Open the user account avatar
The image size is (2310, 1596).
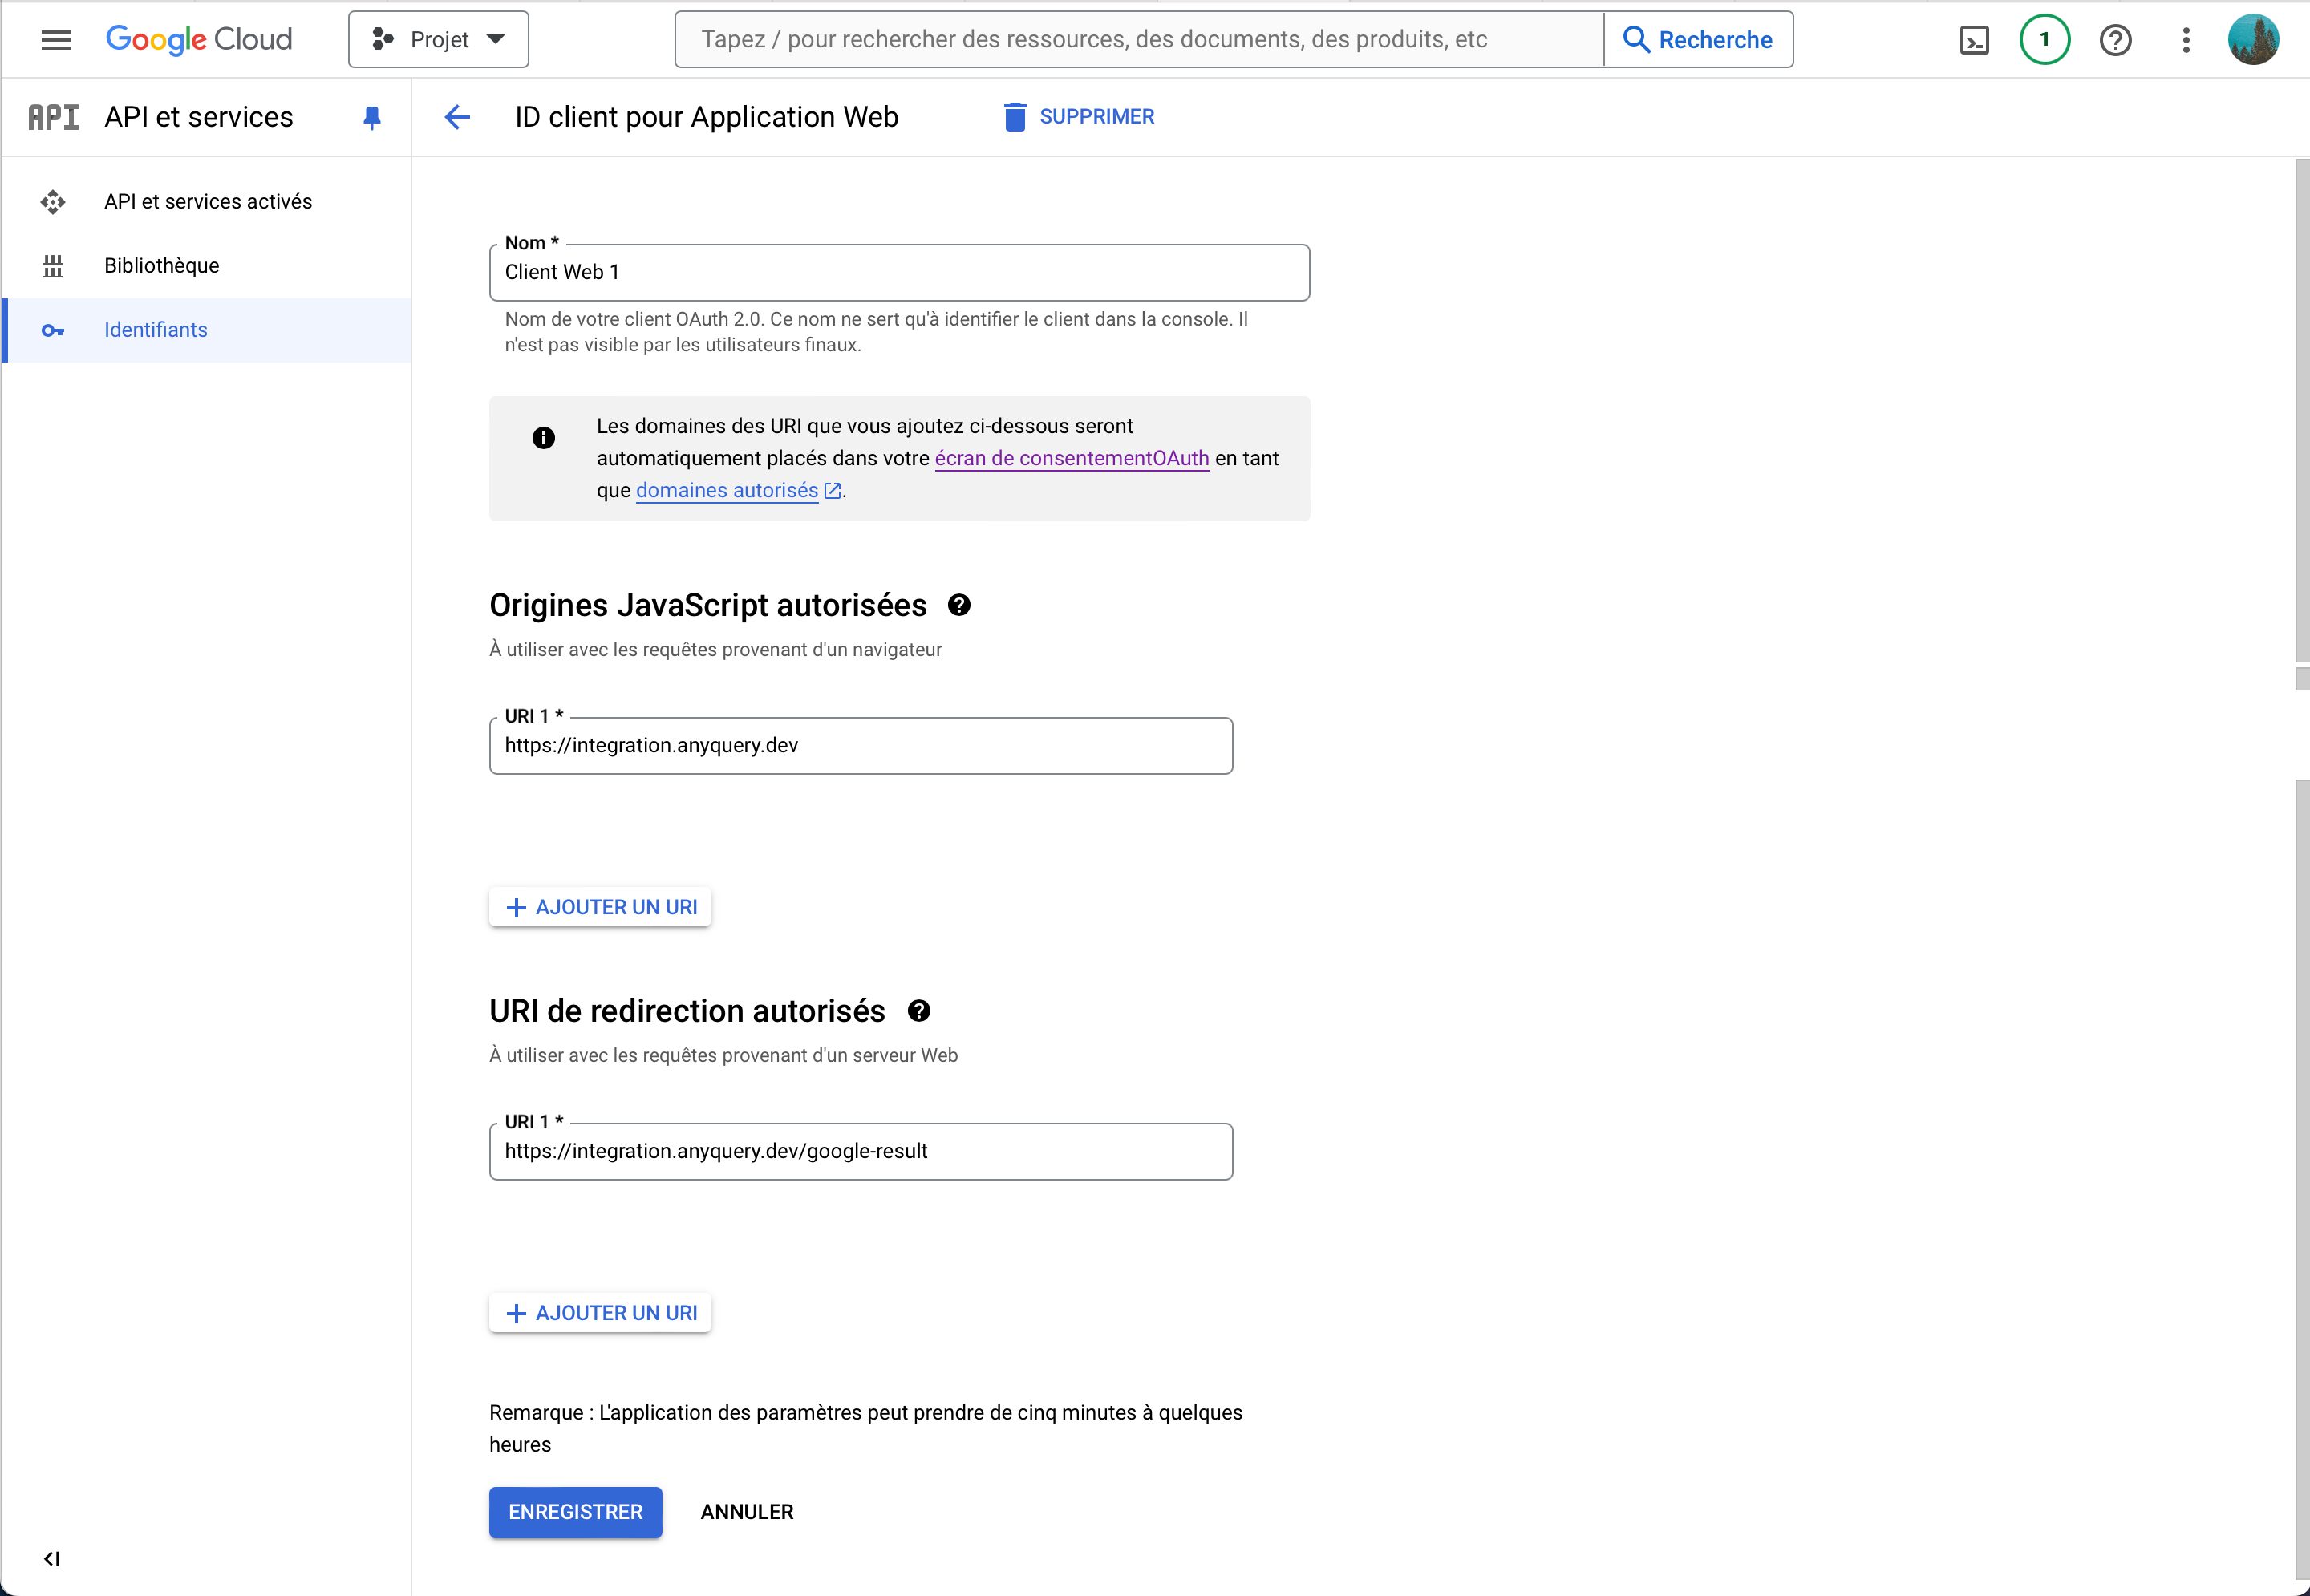tap(2253, 40)
